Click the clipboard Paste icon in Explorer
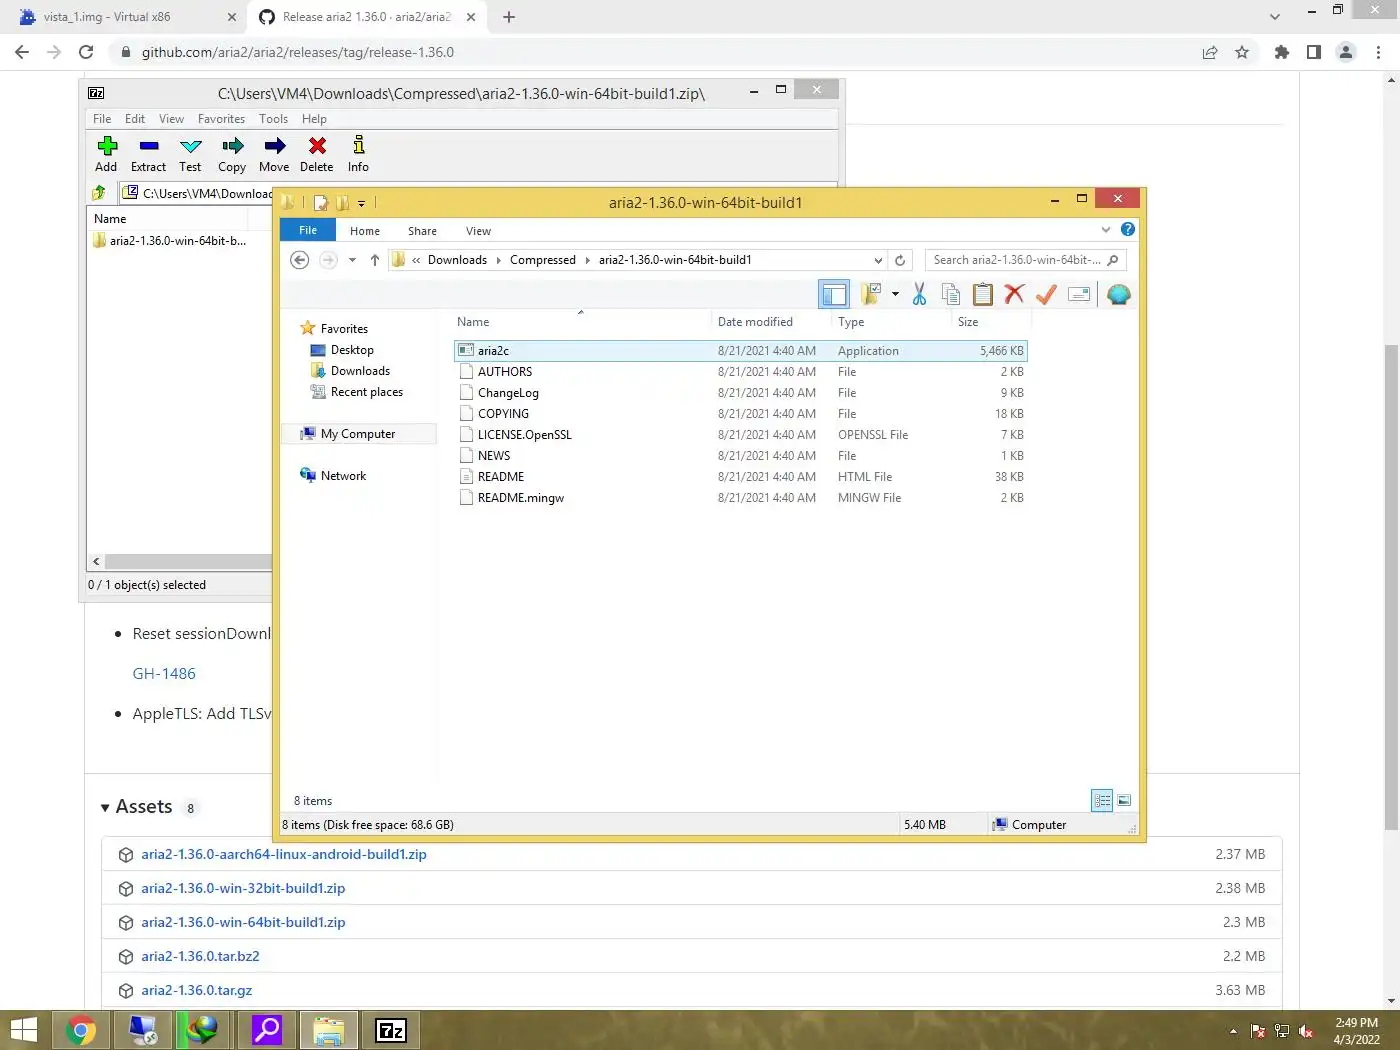Image resolution: width=1400 pixels, height=1050 pixels. tap(983, 294)
